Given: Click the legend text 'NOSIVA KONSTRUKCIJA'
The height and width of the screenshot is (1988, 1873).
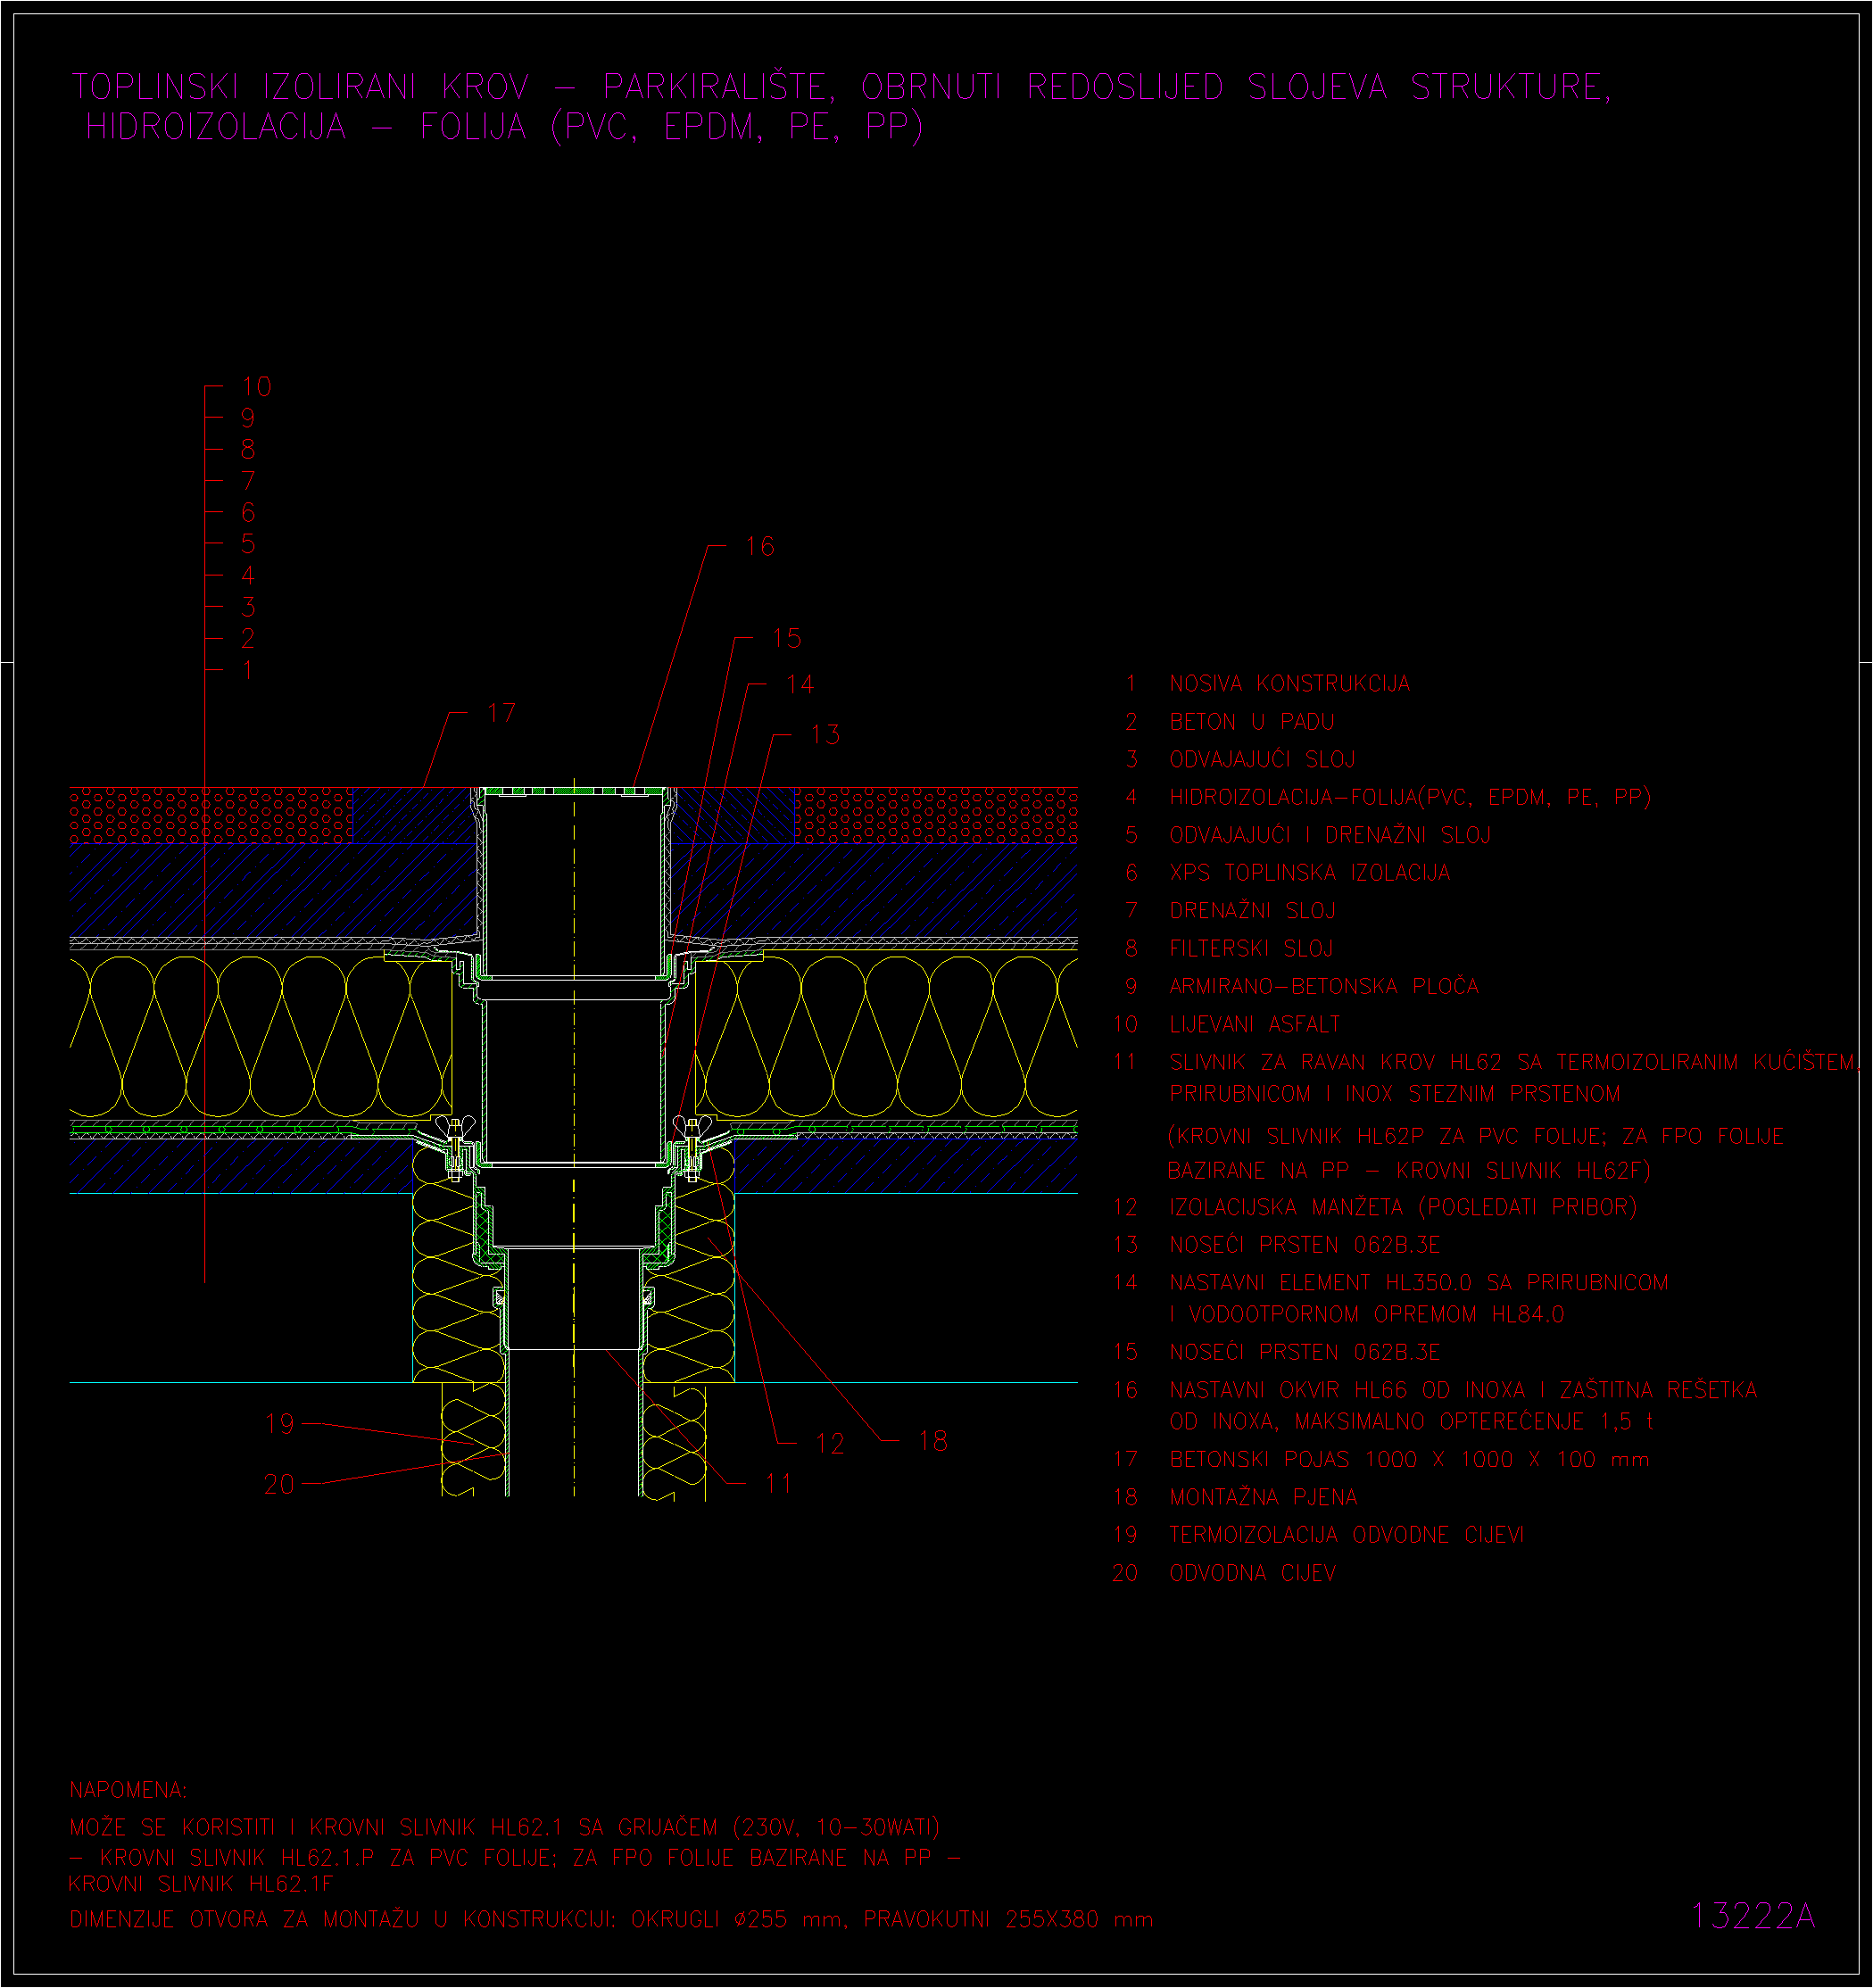Looking at the screenshot, I should pyautogui.click(x=1289, y=684).
